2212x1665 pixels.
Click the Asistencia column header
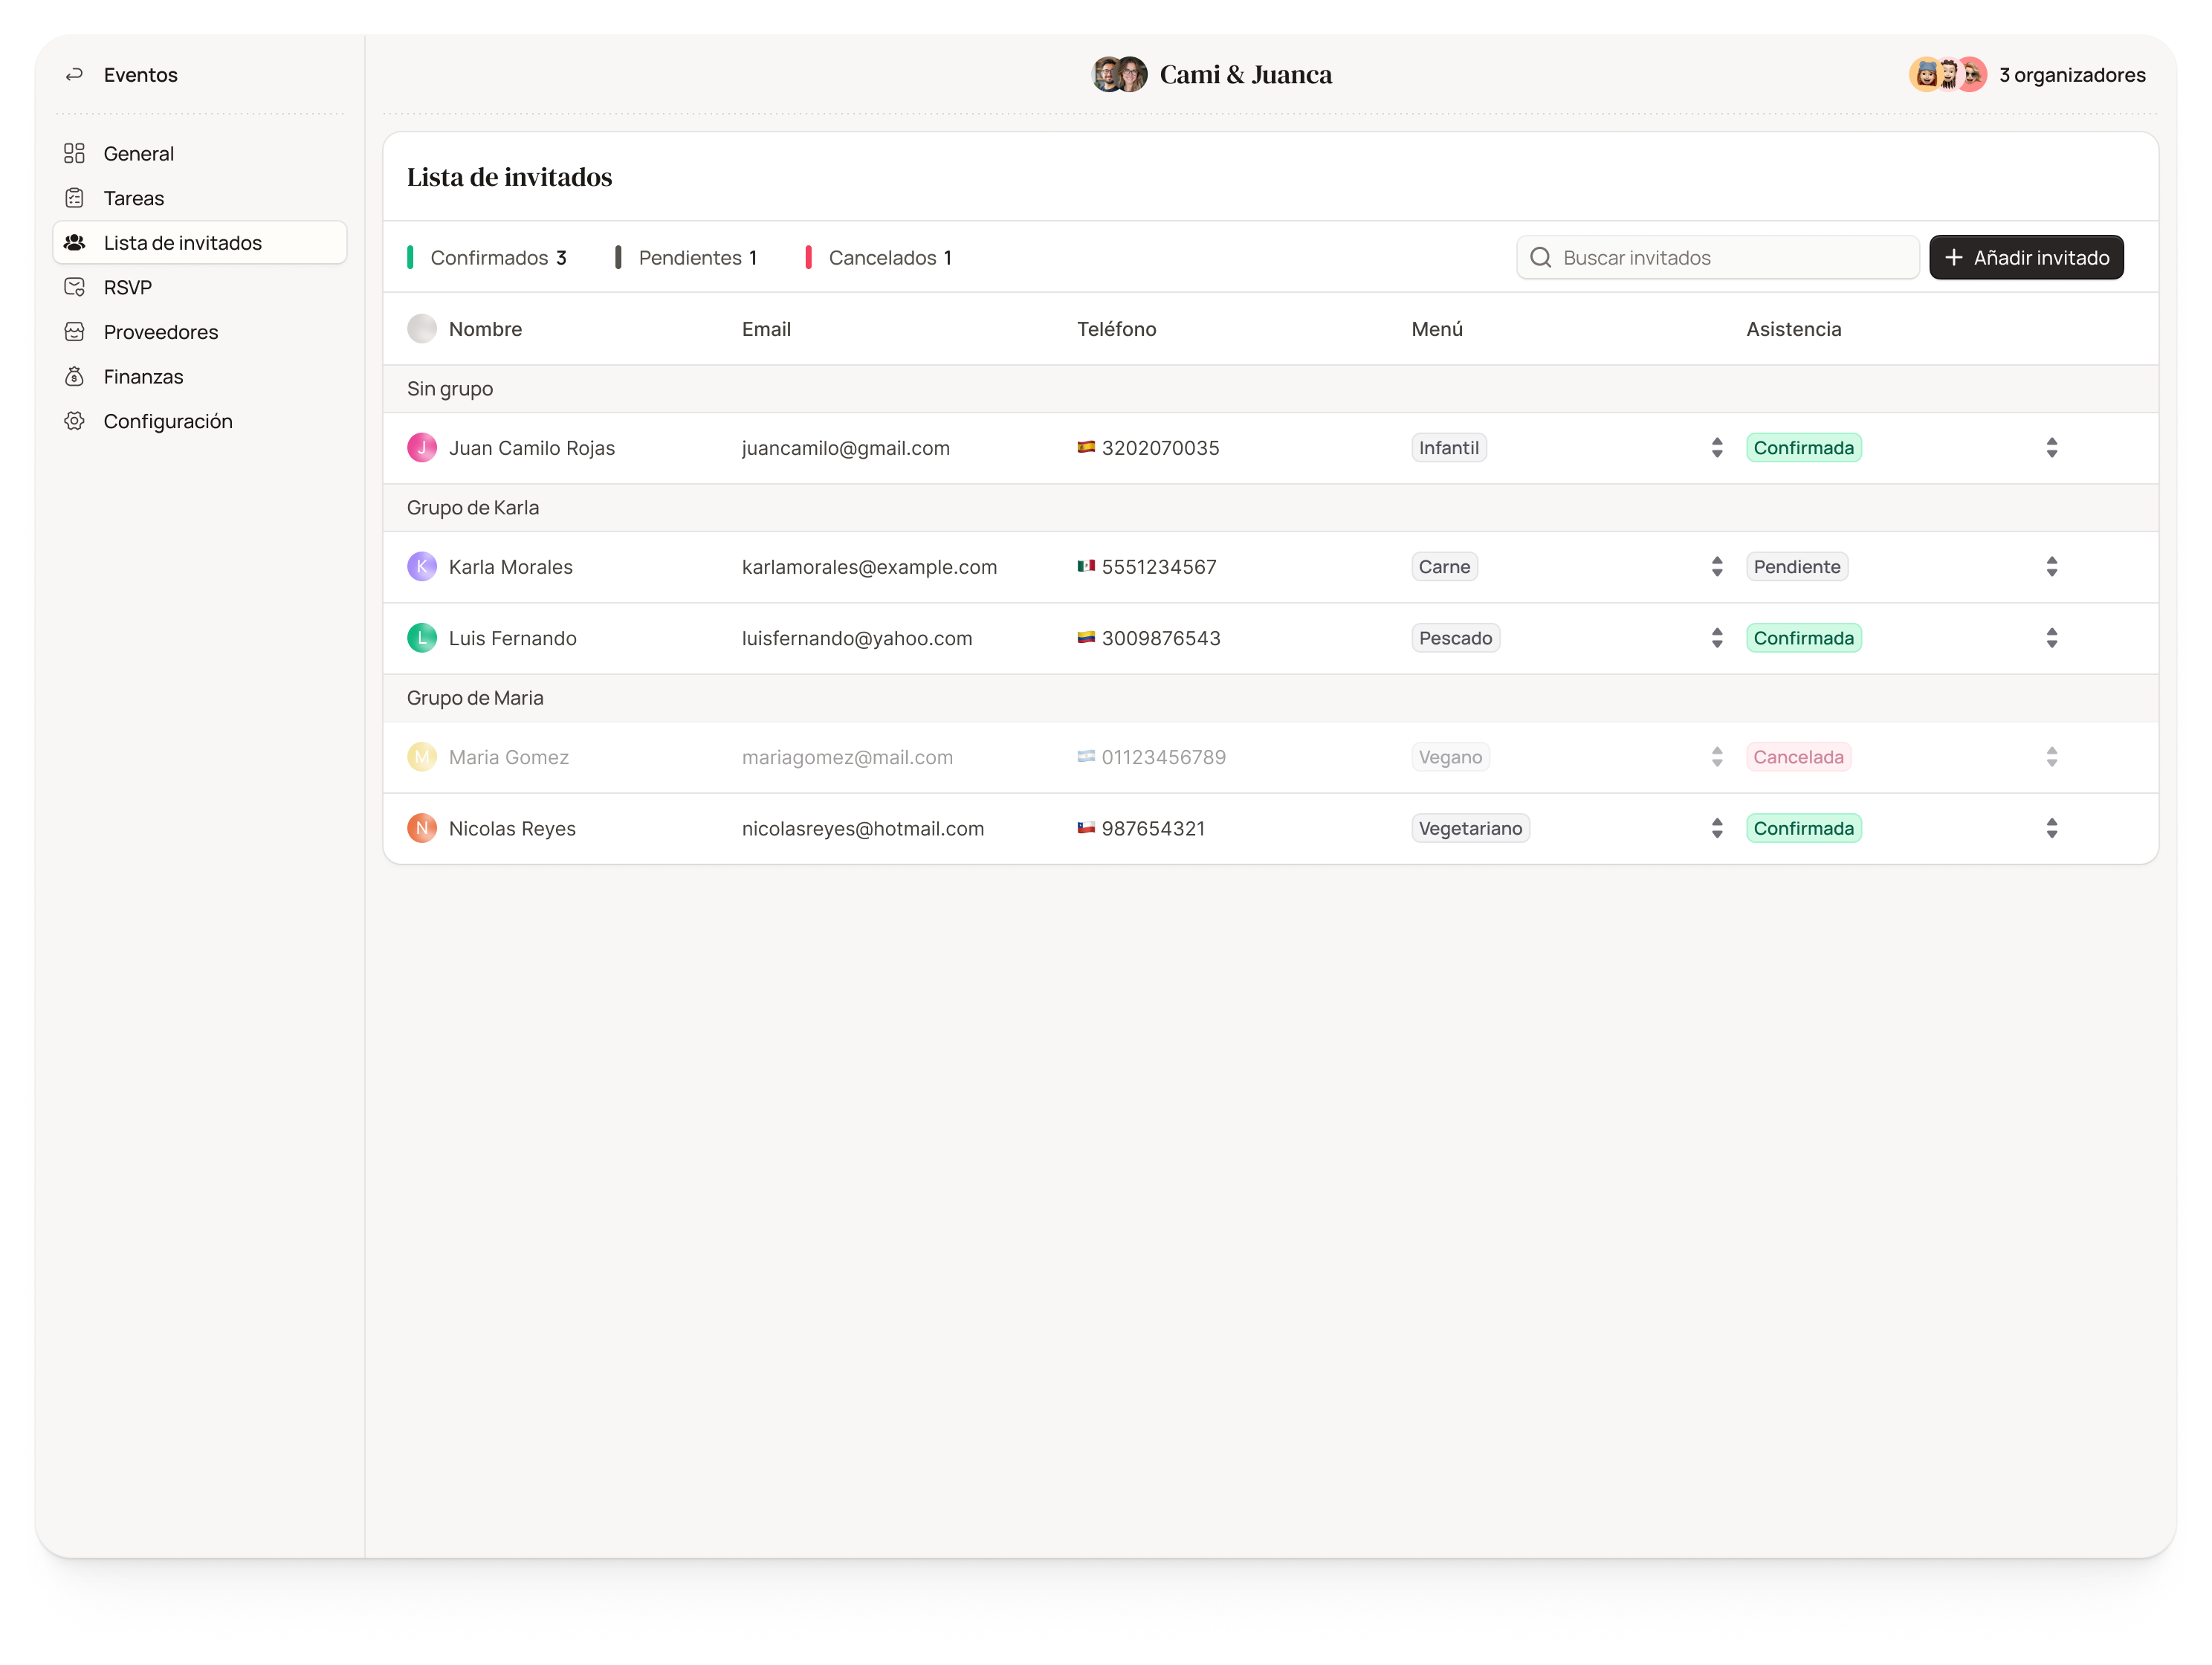pyautogui.click(x=1793, y=328)
